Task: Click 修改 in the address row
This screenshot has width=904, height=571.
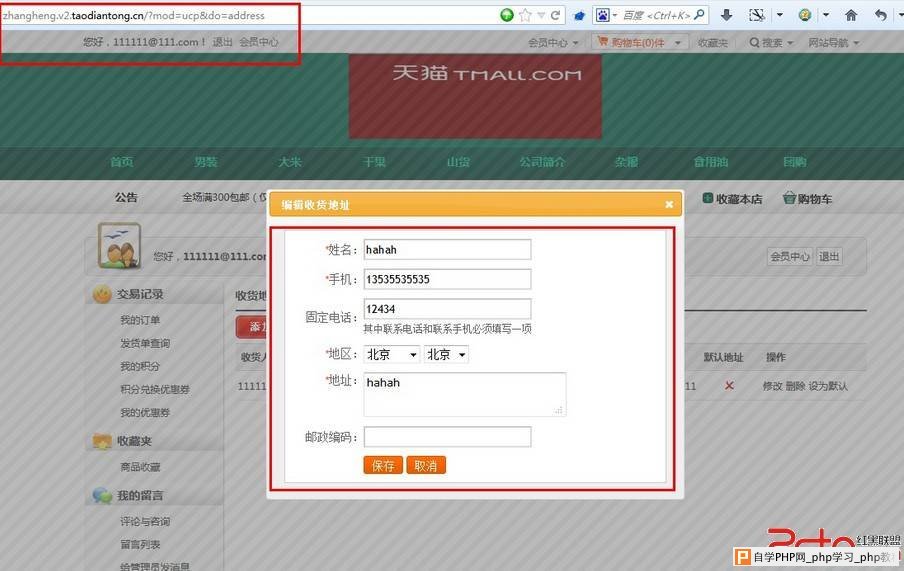Action: coord(772,386)
